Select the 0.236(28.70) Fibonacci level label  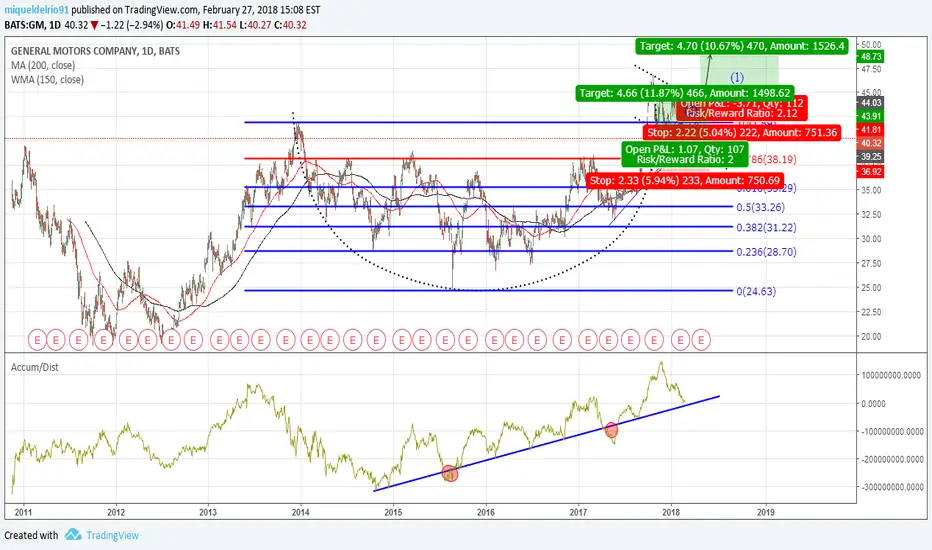tap(766, 252)
